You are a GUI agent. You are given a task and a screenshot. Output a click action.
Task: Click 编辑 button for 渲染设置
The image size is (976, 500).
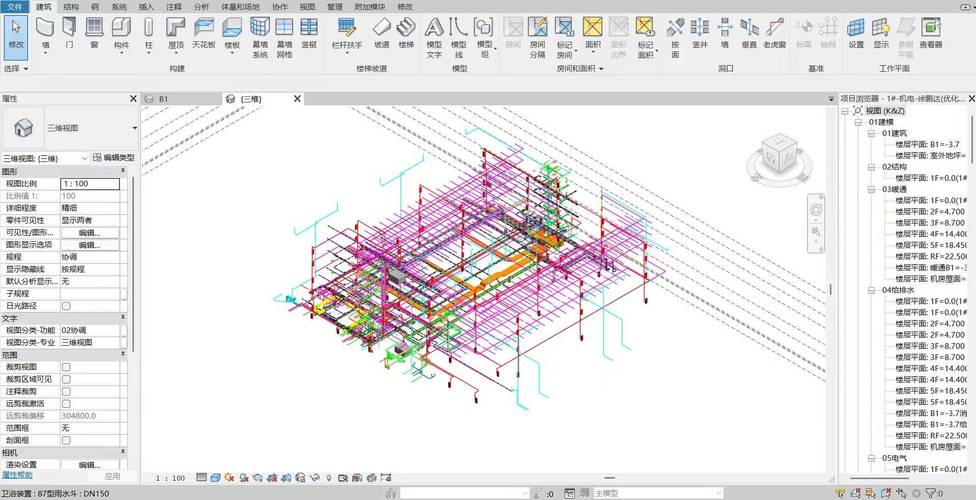pos(90,465)
